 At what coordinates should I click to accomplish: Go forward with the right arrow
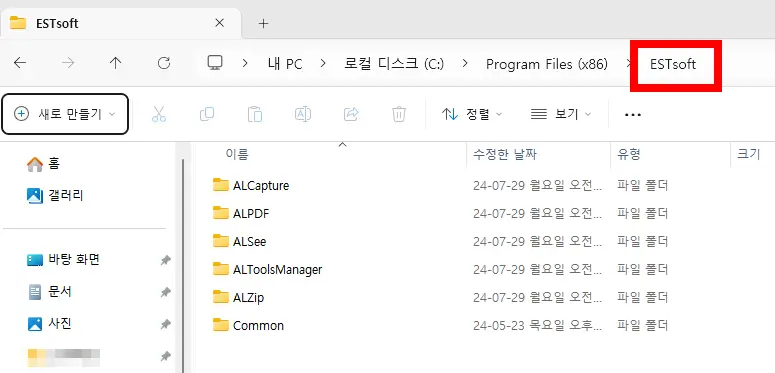tap(68, 63)
